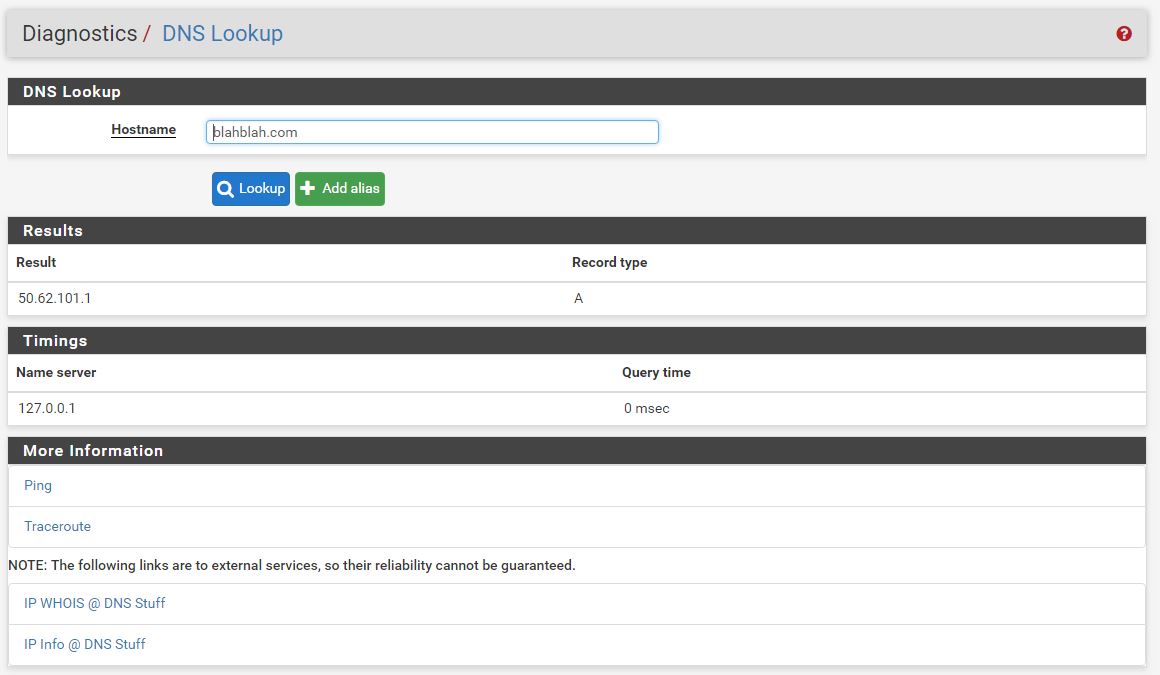Click the red help question mark icon

(x=1124, y=34)
